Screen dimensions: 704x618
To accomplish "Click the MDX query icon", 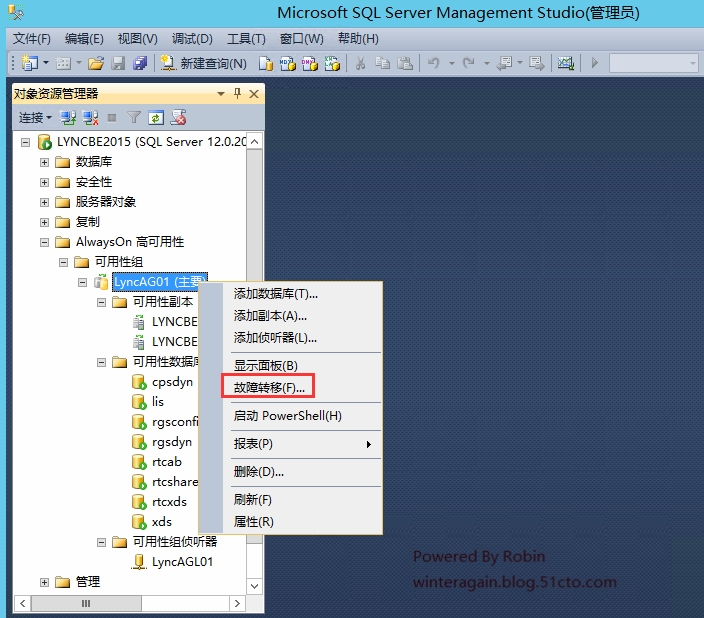I will 288,63.
